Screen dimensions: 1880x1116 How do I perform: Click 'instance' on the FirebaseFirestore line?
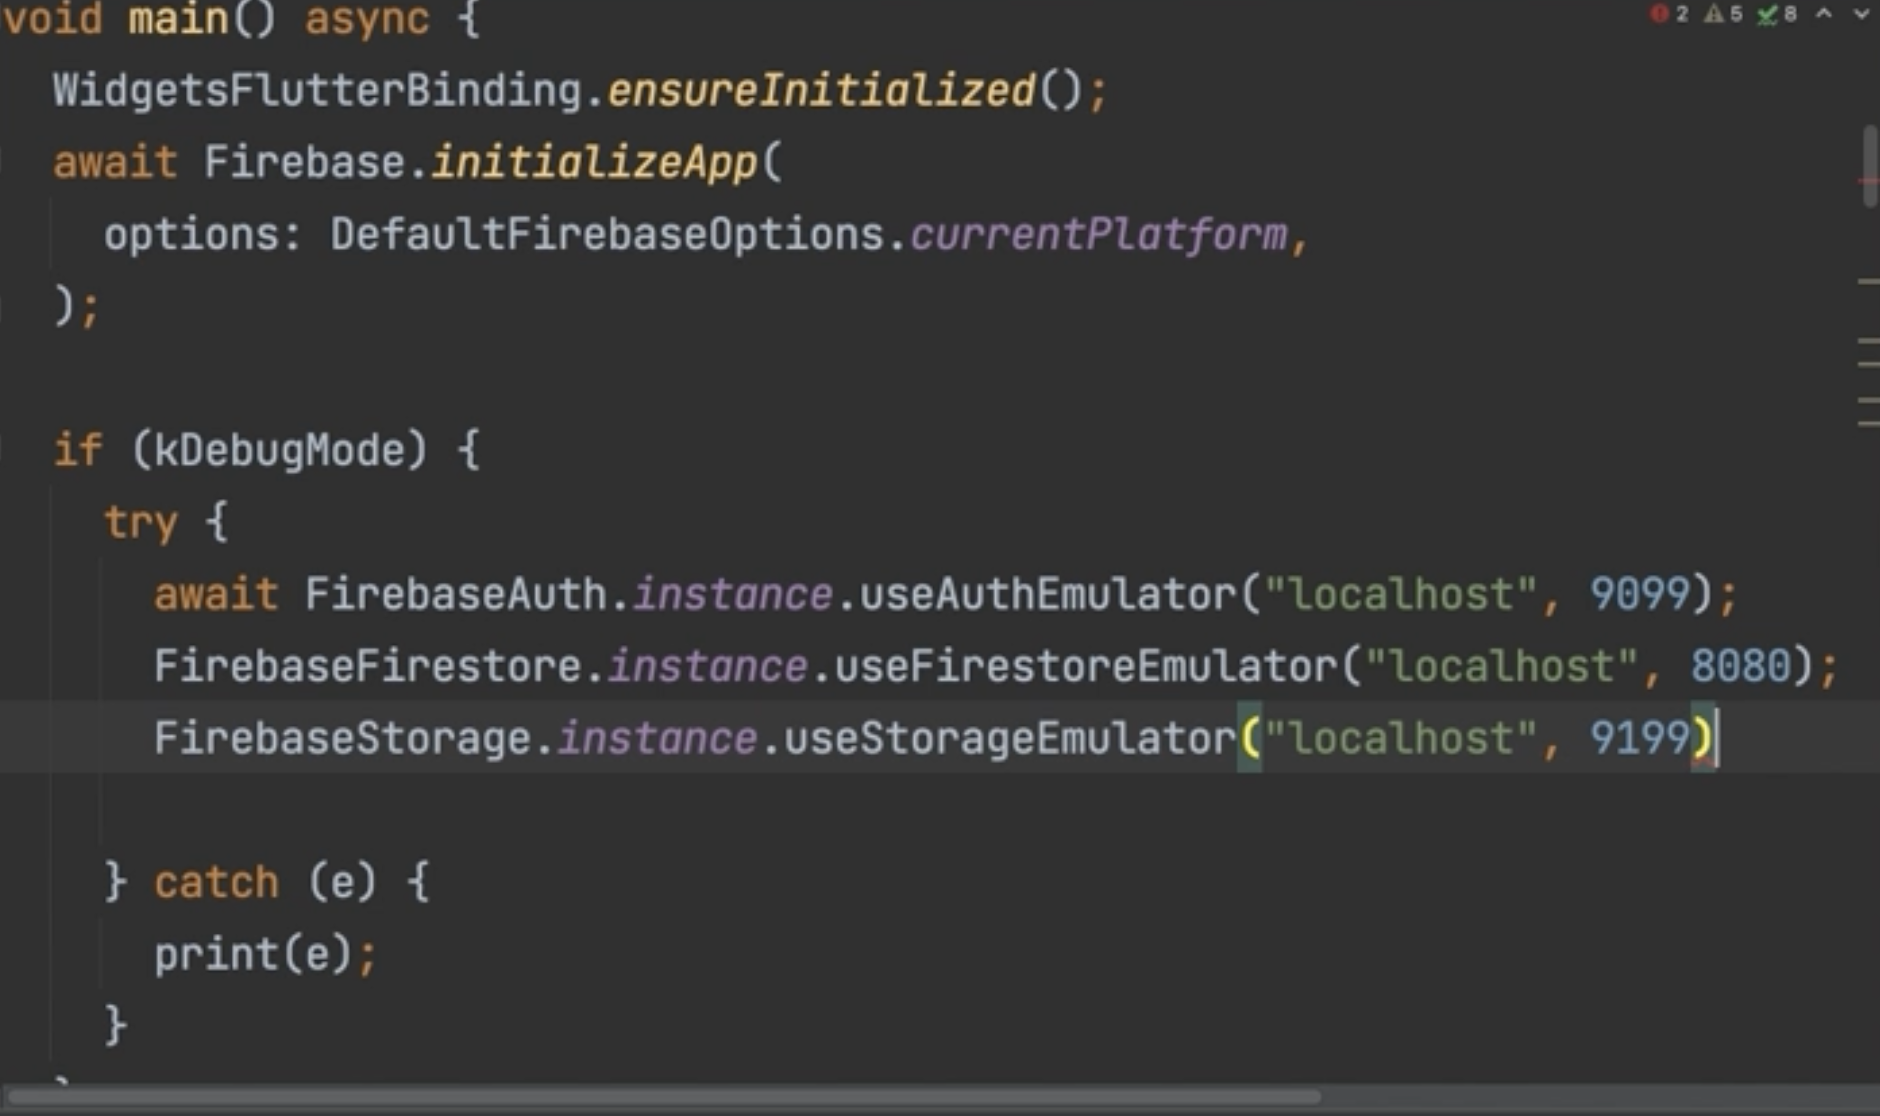pos(707,667)
